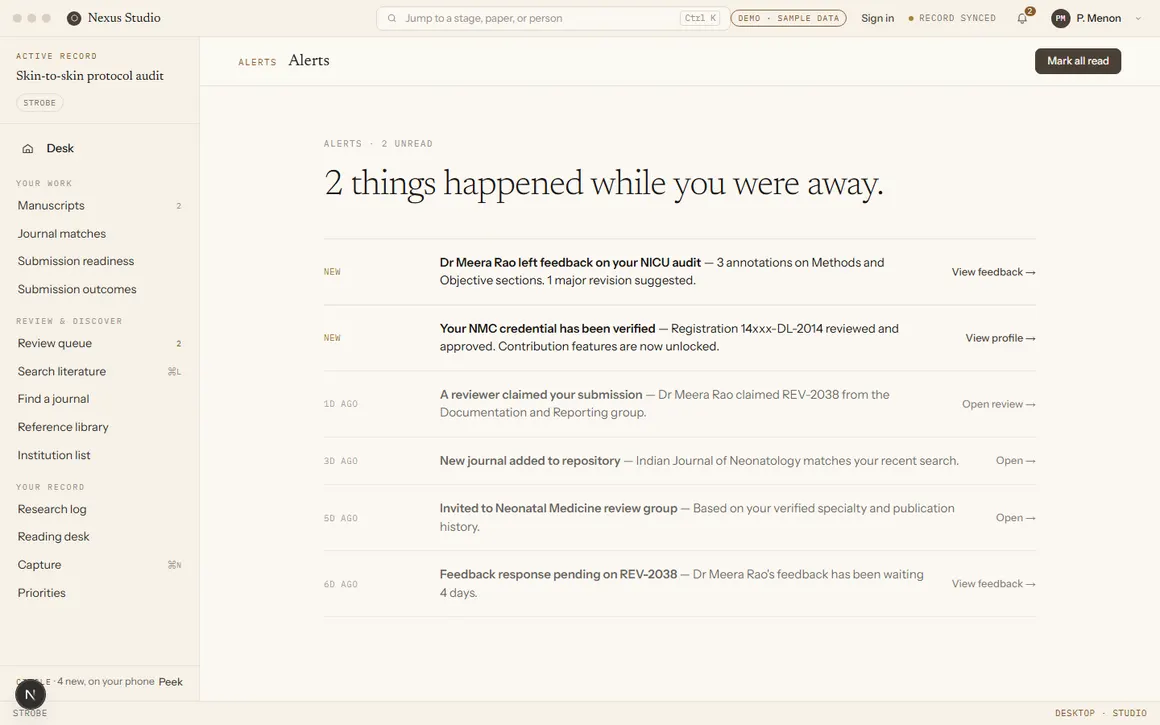1160x725 pixels.
Task: Open the notifications bell icon
Action: pos(1022,18)
